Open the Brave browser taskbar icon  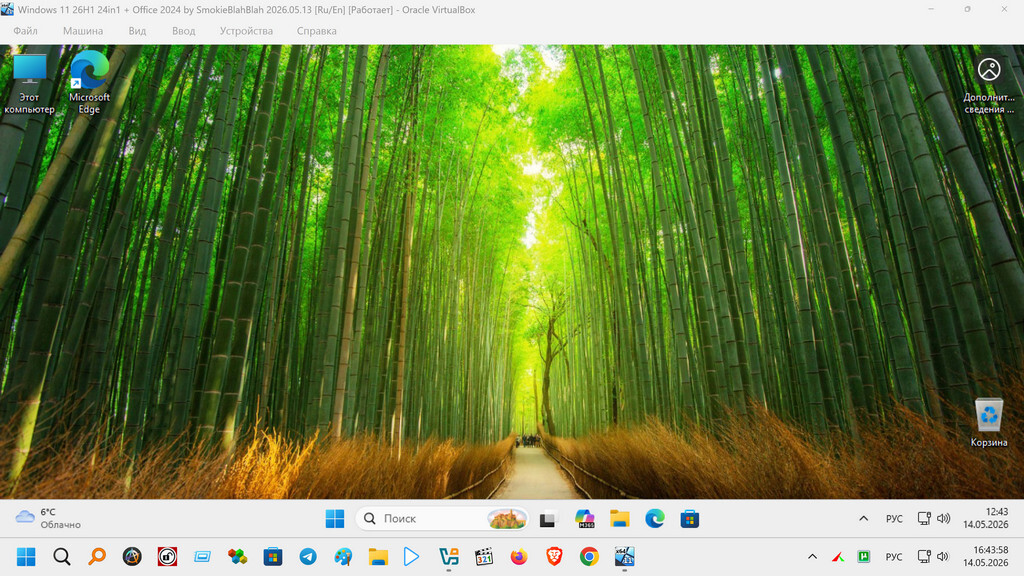tap(554, 556)
